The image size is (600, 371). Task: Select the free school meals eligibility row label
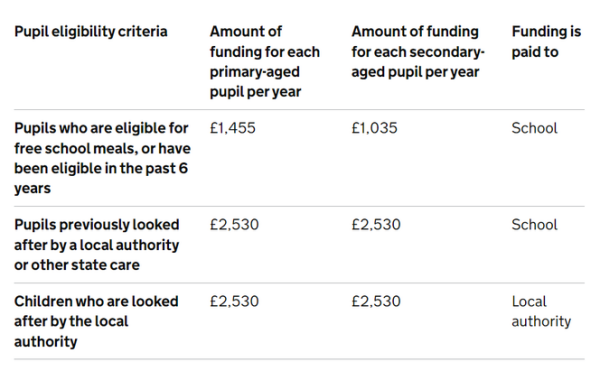(102, 158)
